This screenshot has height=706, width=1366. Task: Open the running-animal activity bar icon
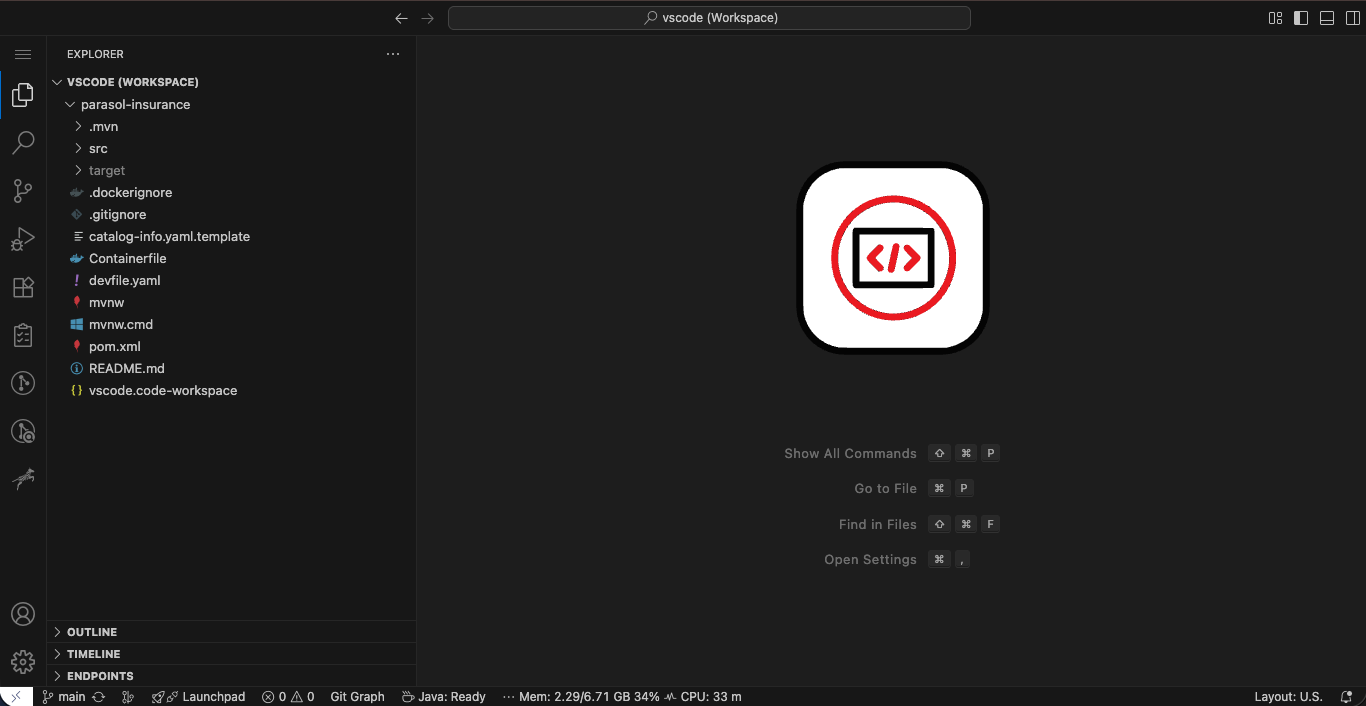coord(23,479)
